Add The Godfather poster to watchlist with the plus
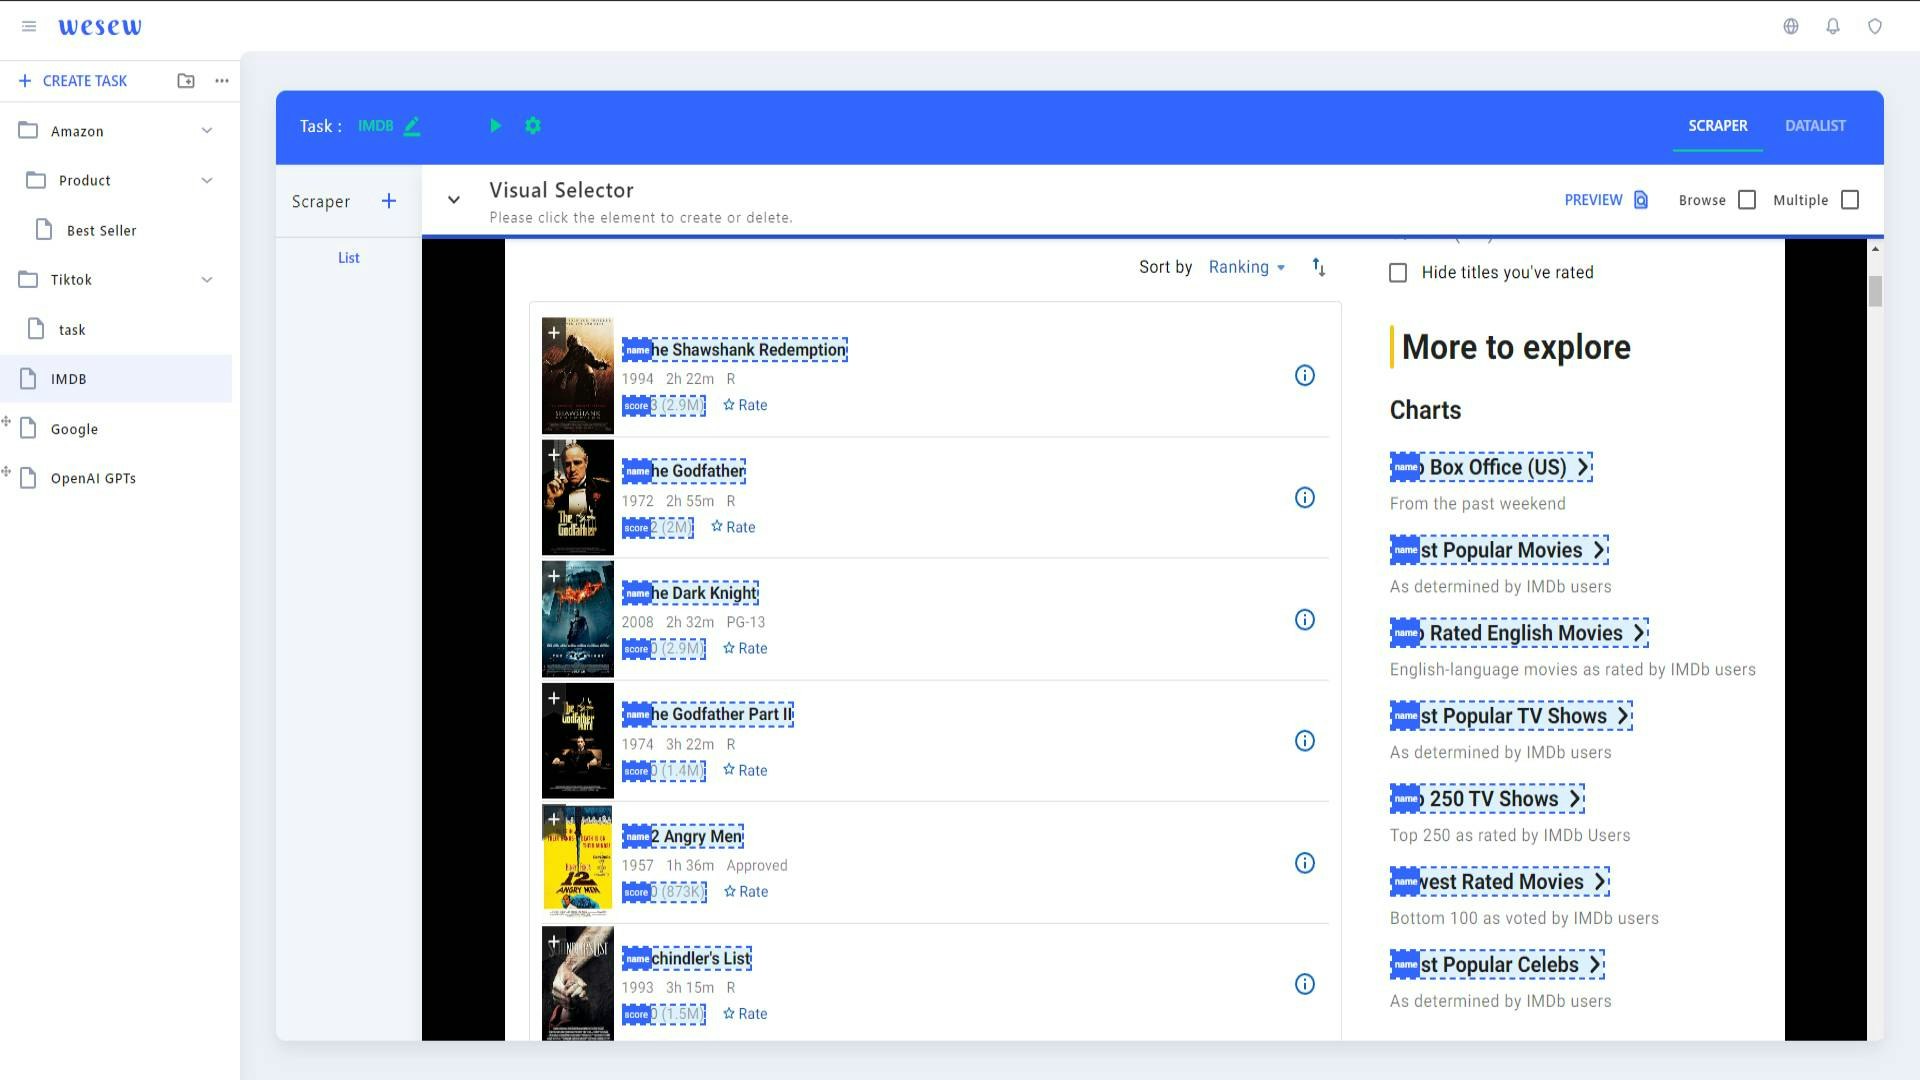1920x1080 pixels. [x=554, y=455]
